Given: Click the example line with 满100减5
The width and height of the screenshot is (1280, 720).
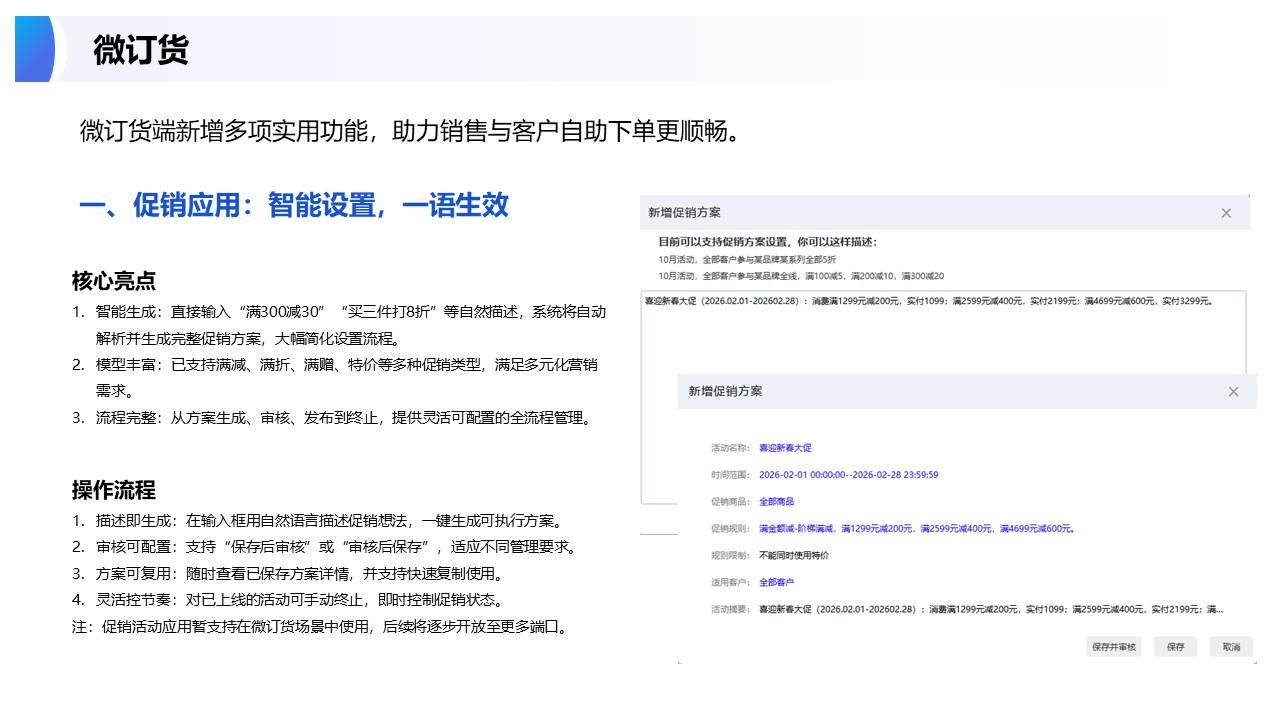Looking at the screenshot, I should 800,276.
